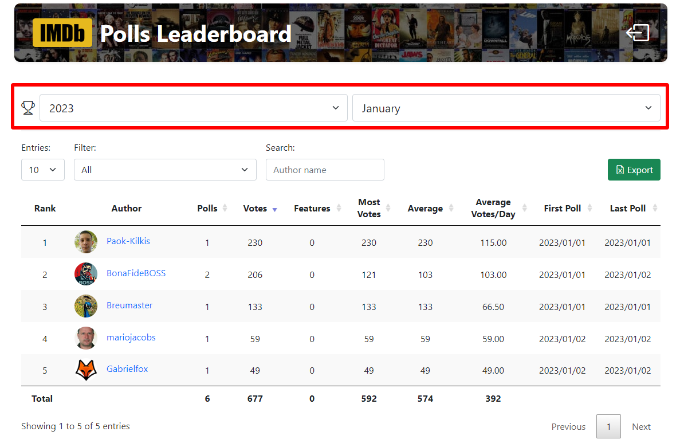Screen dimensions: 680x447
Task: Open the January month dropdown
Action: coord(505,108)
